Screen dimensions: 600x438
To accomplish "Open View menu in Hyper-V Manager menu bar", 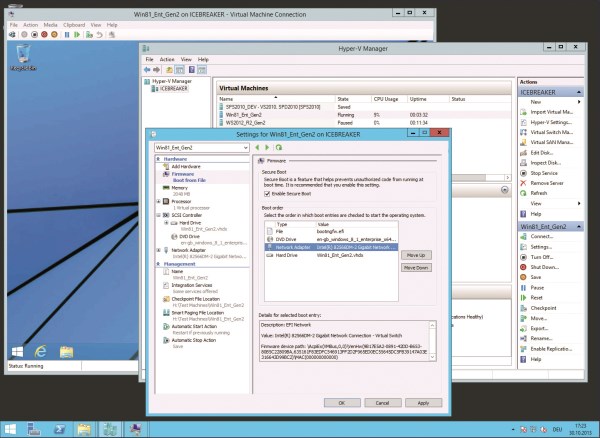I will 186,59.
